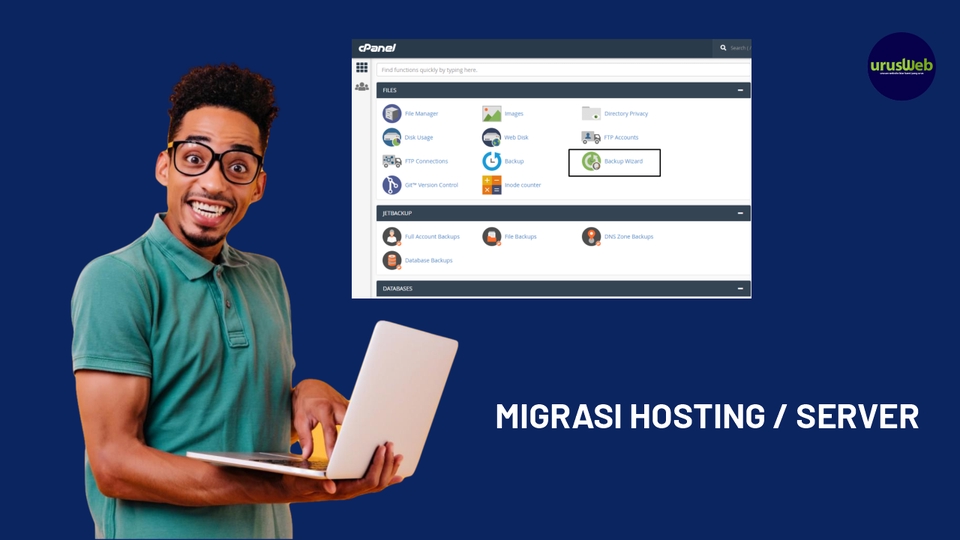Click the header Search field
This screenshot has height=540, width=960.
[732, 48]
